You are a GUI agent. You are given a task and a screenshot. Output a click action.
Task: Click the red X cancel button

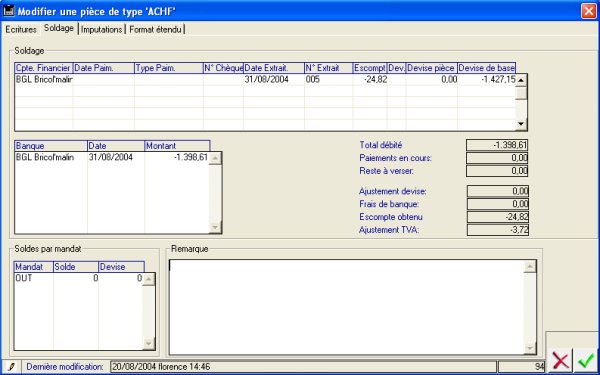coord(560,360)
